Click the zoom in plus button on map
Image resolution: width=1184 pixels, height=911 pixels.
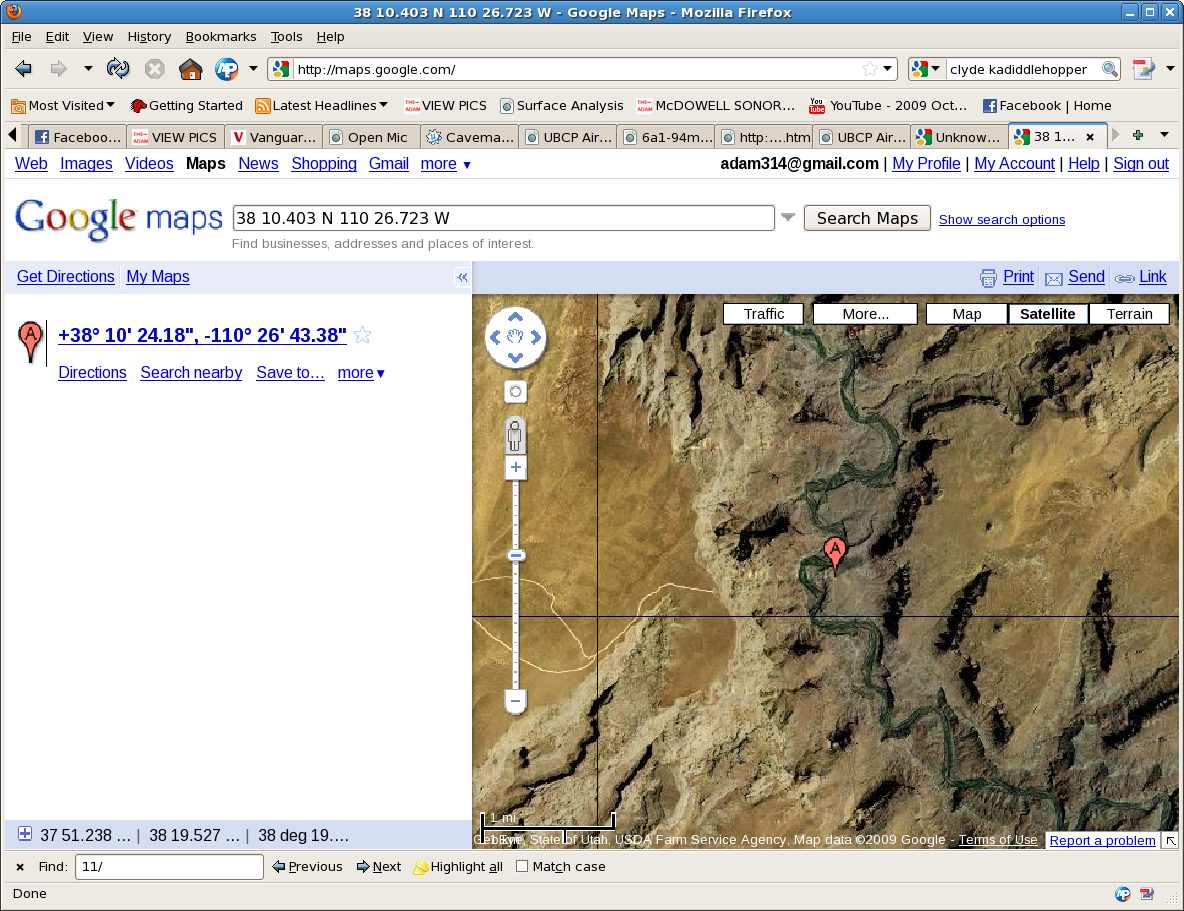point(515,468)
